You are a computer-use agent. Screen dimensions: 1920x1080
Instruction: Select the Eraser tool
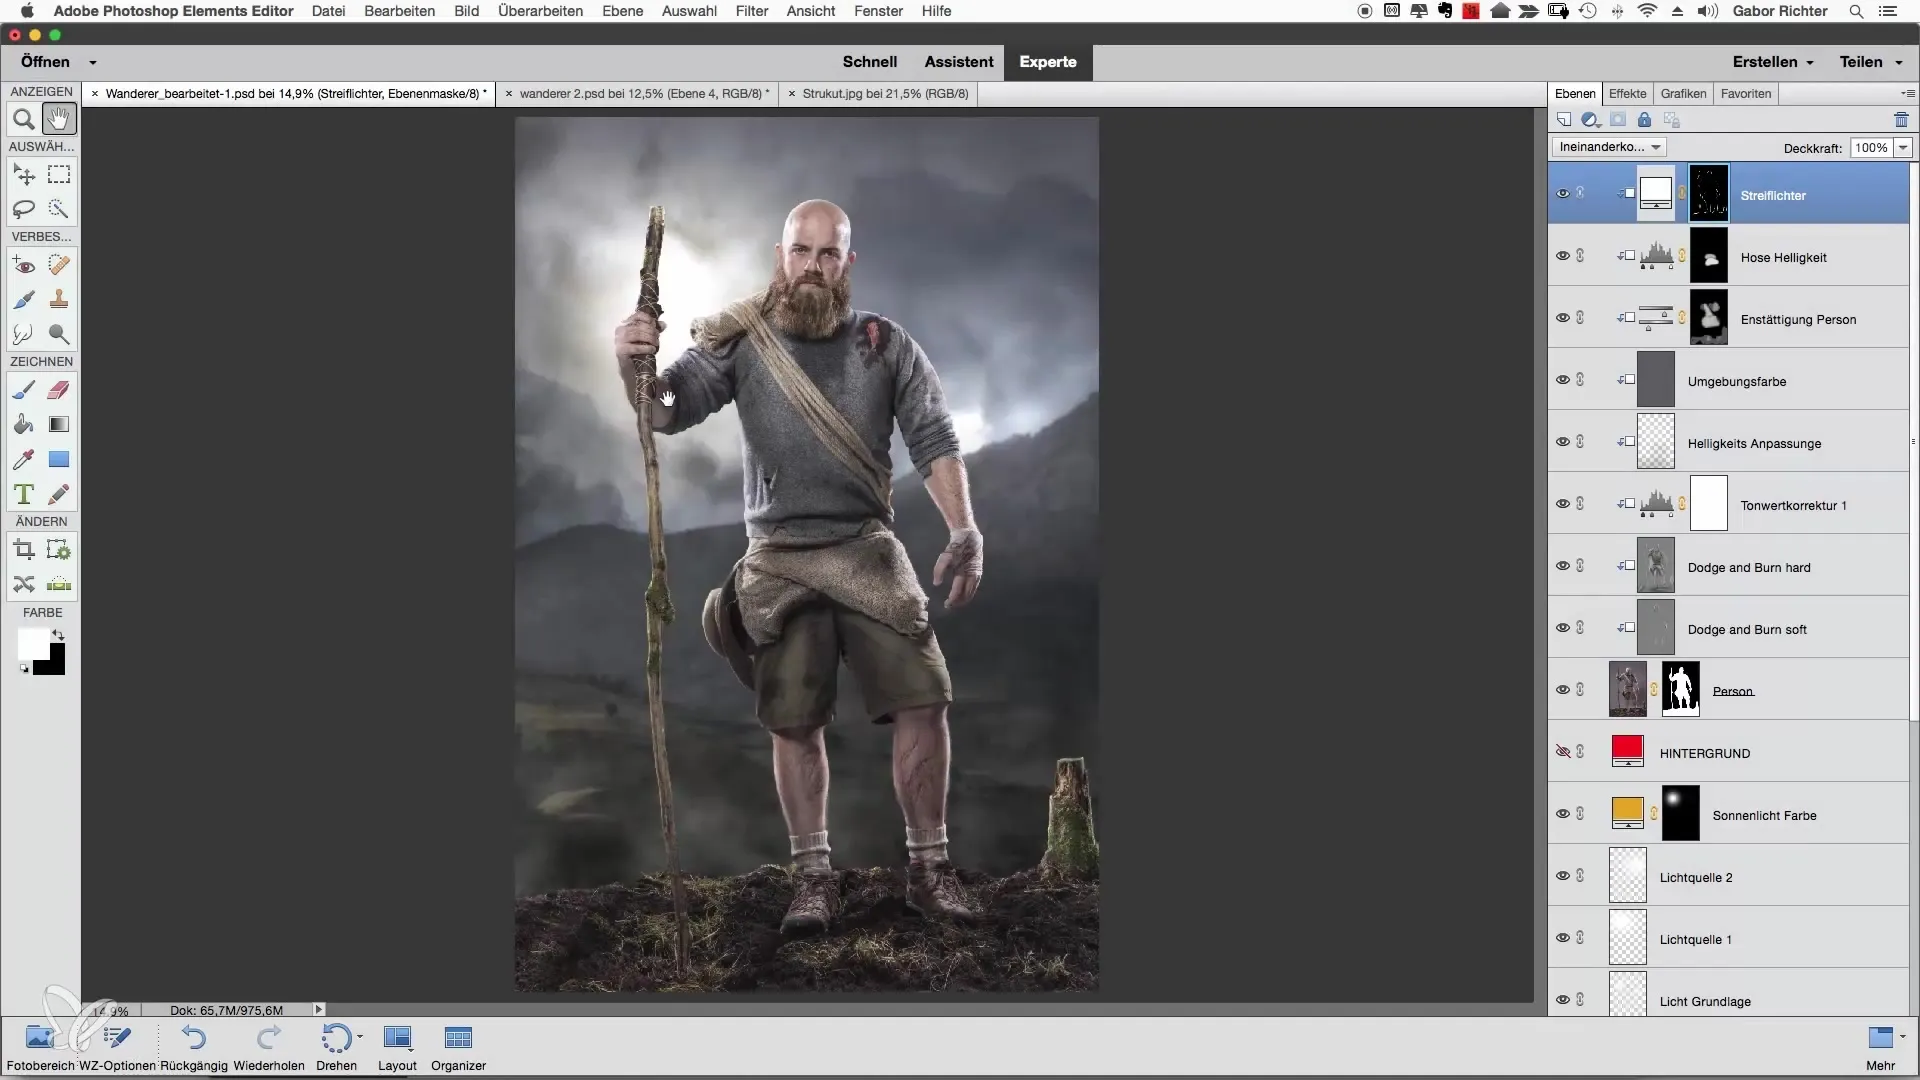click(59, 390)
